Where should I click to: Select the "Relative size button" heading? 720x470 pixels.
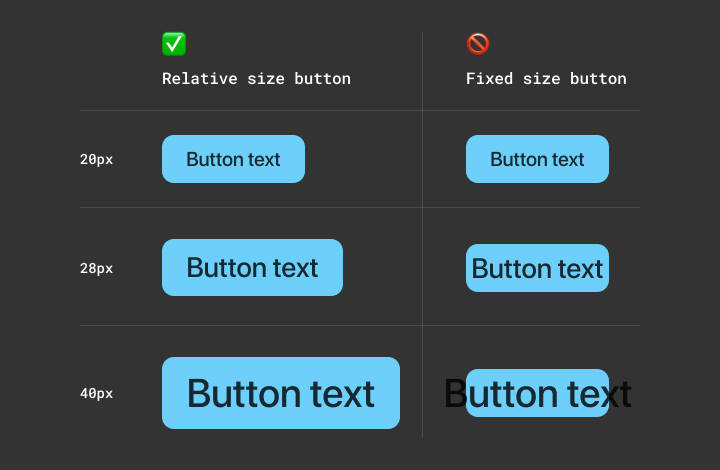click(x=256, y=79)
